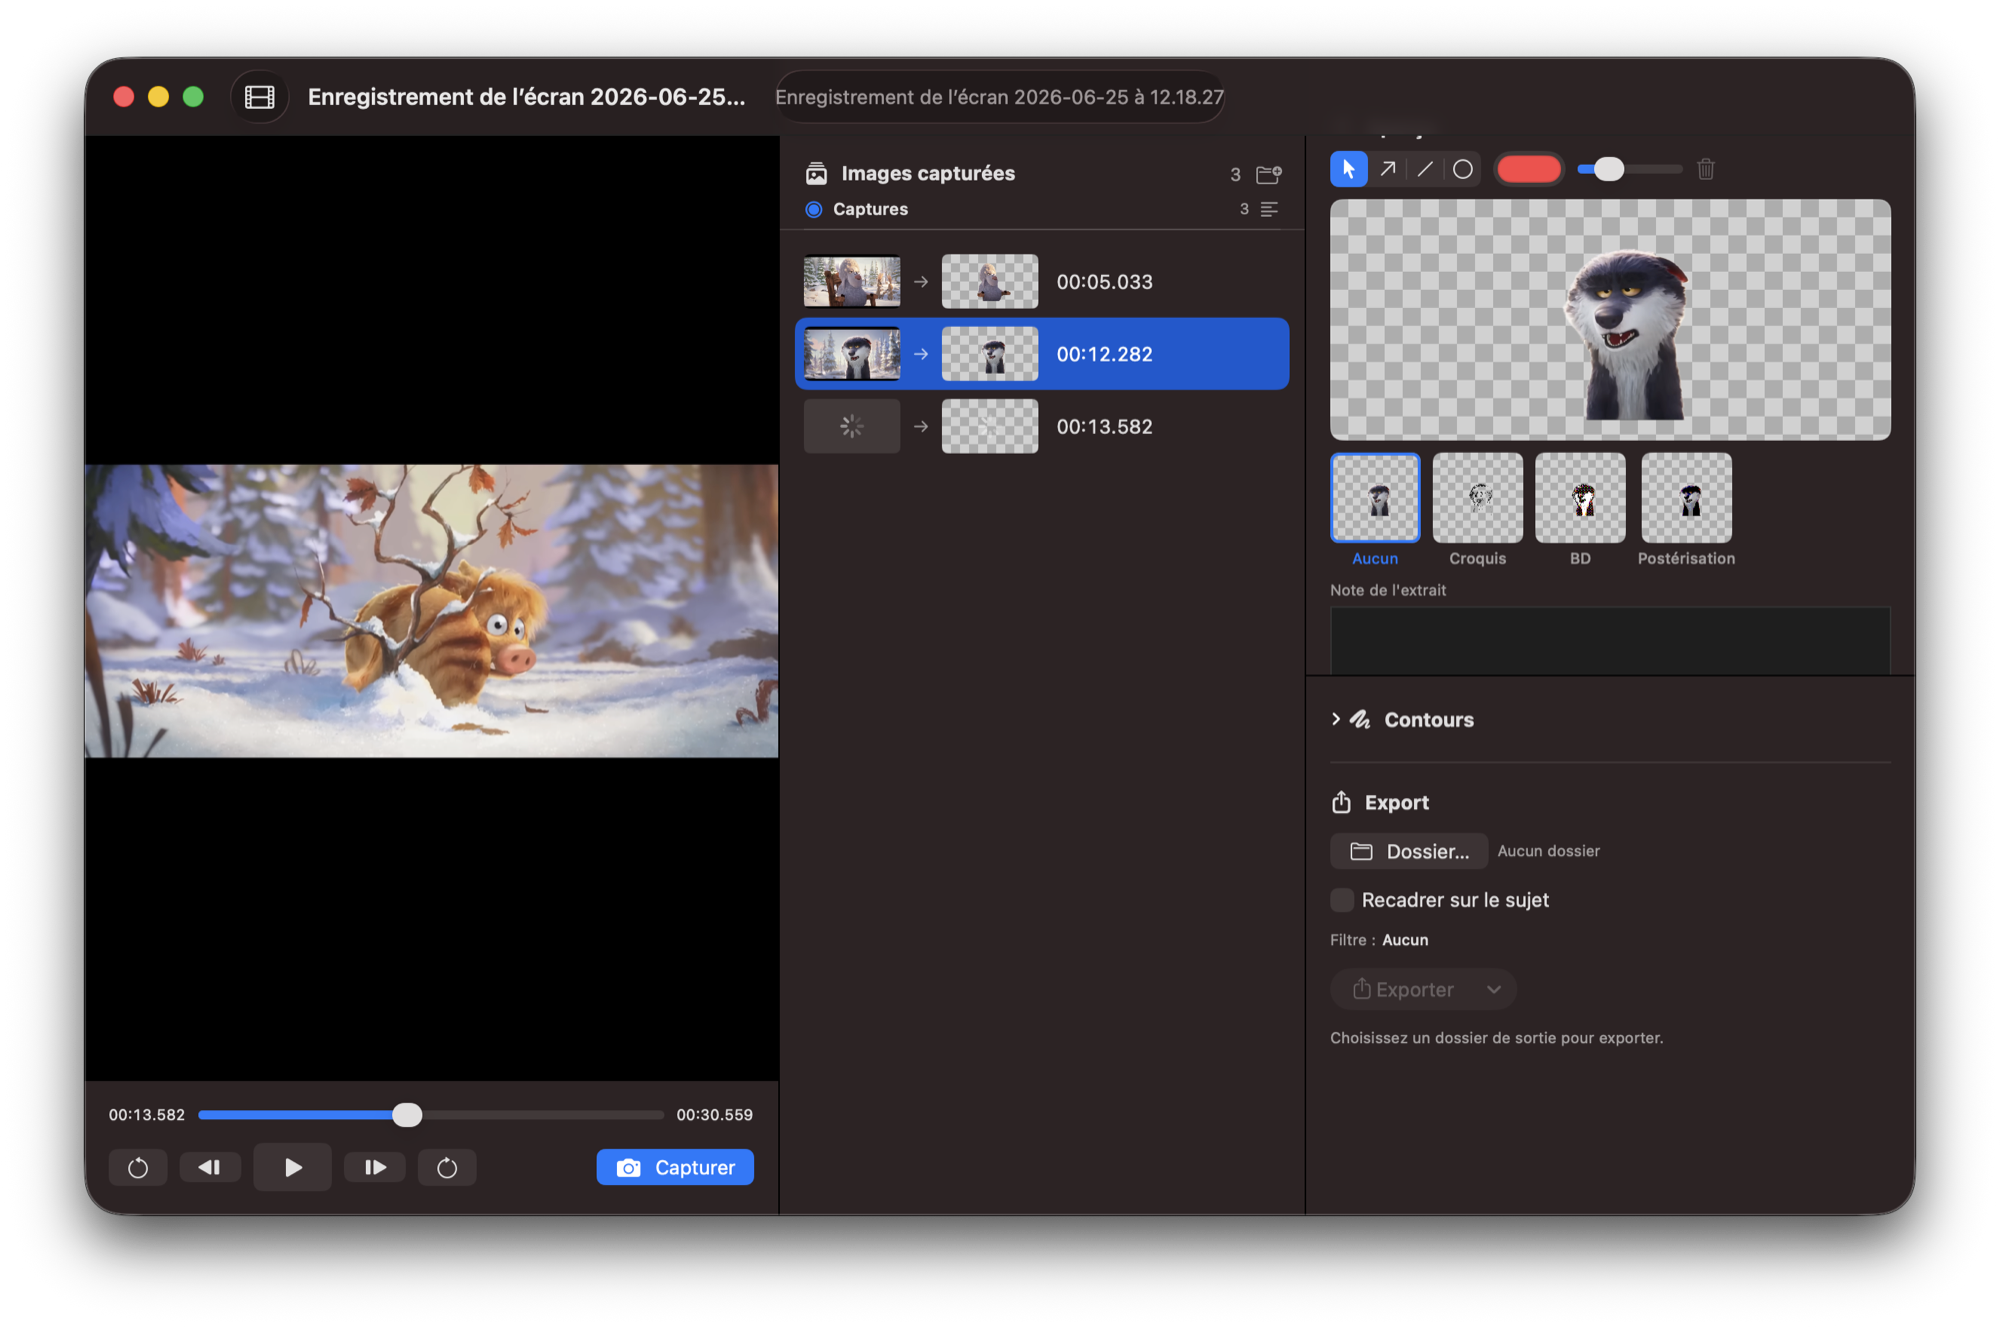The width and height of the screenshot is (2000, 1327).
Task: Enable Recadrer sur le sujet checkbox
Action: coord(1342,899)
